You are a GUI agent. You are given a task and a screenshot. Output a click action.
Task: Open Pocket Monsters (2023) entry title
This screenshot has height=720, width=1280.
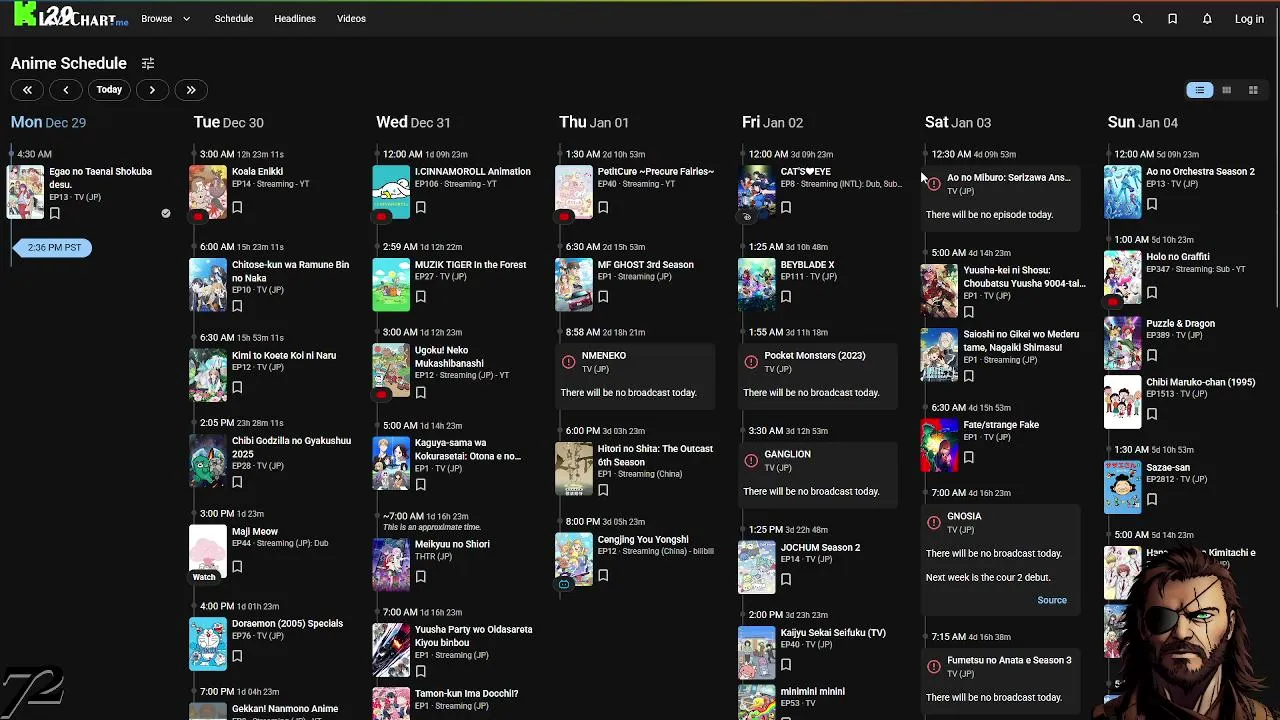[814, 355]
